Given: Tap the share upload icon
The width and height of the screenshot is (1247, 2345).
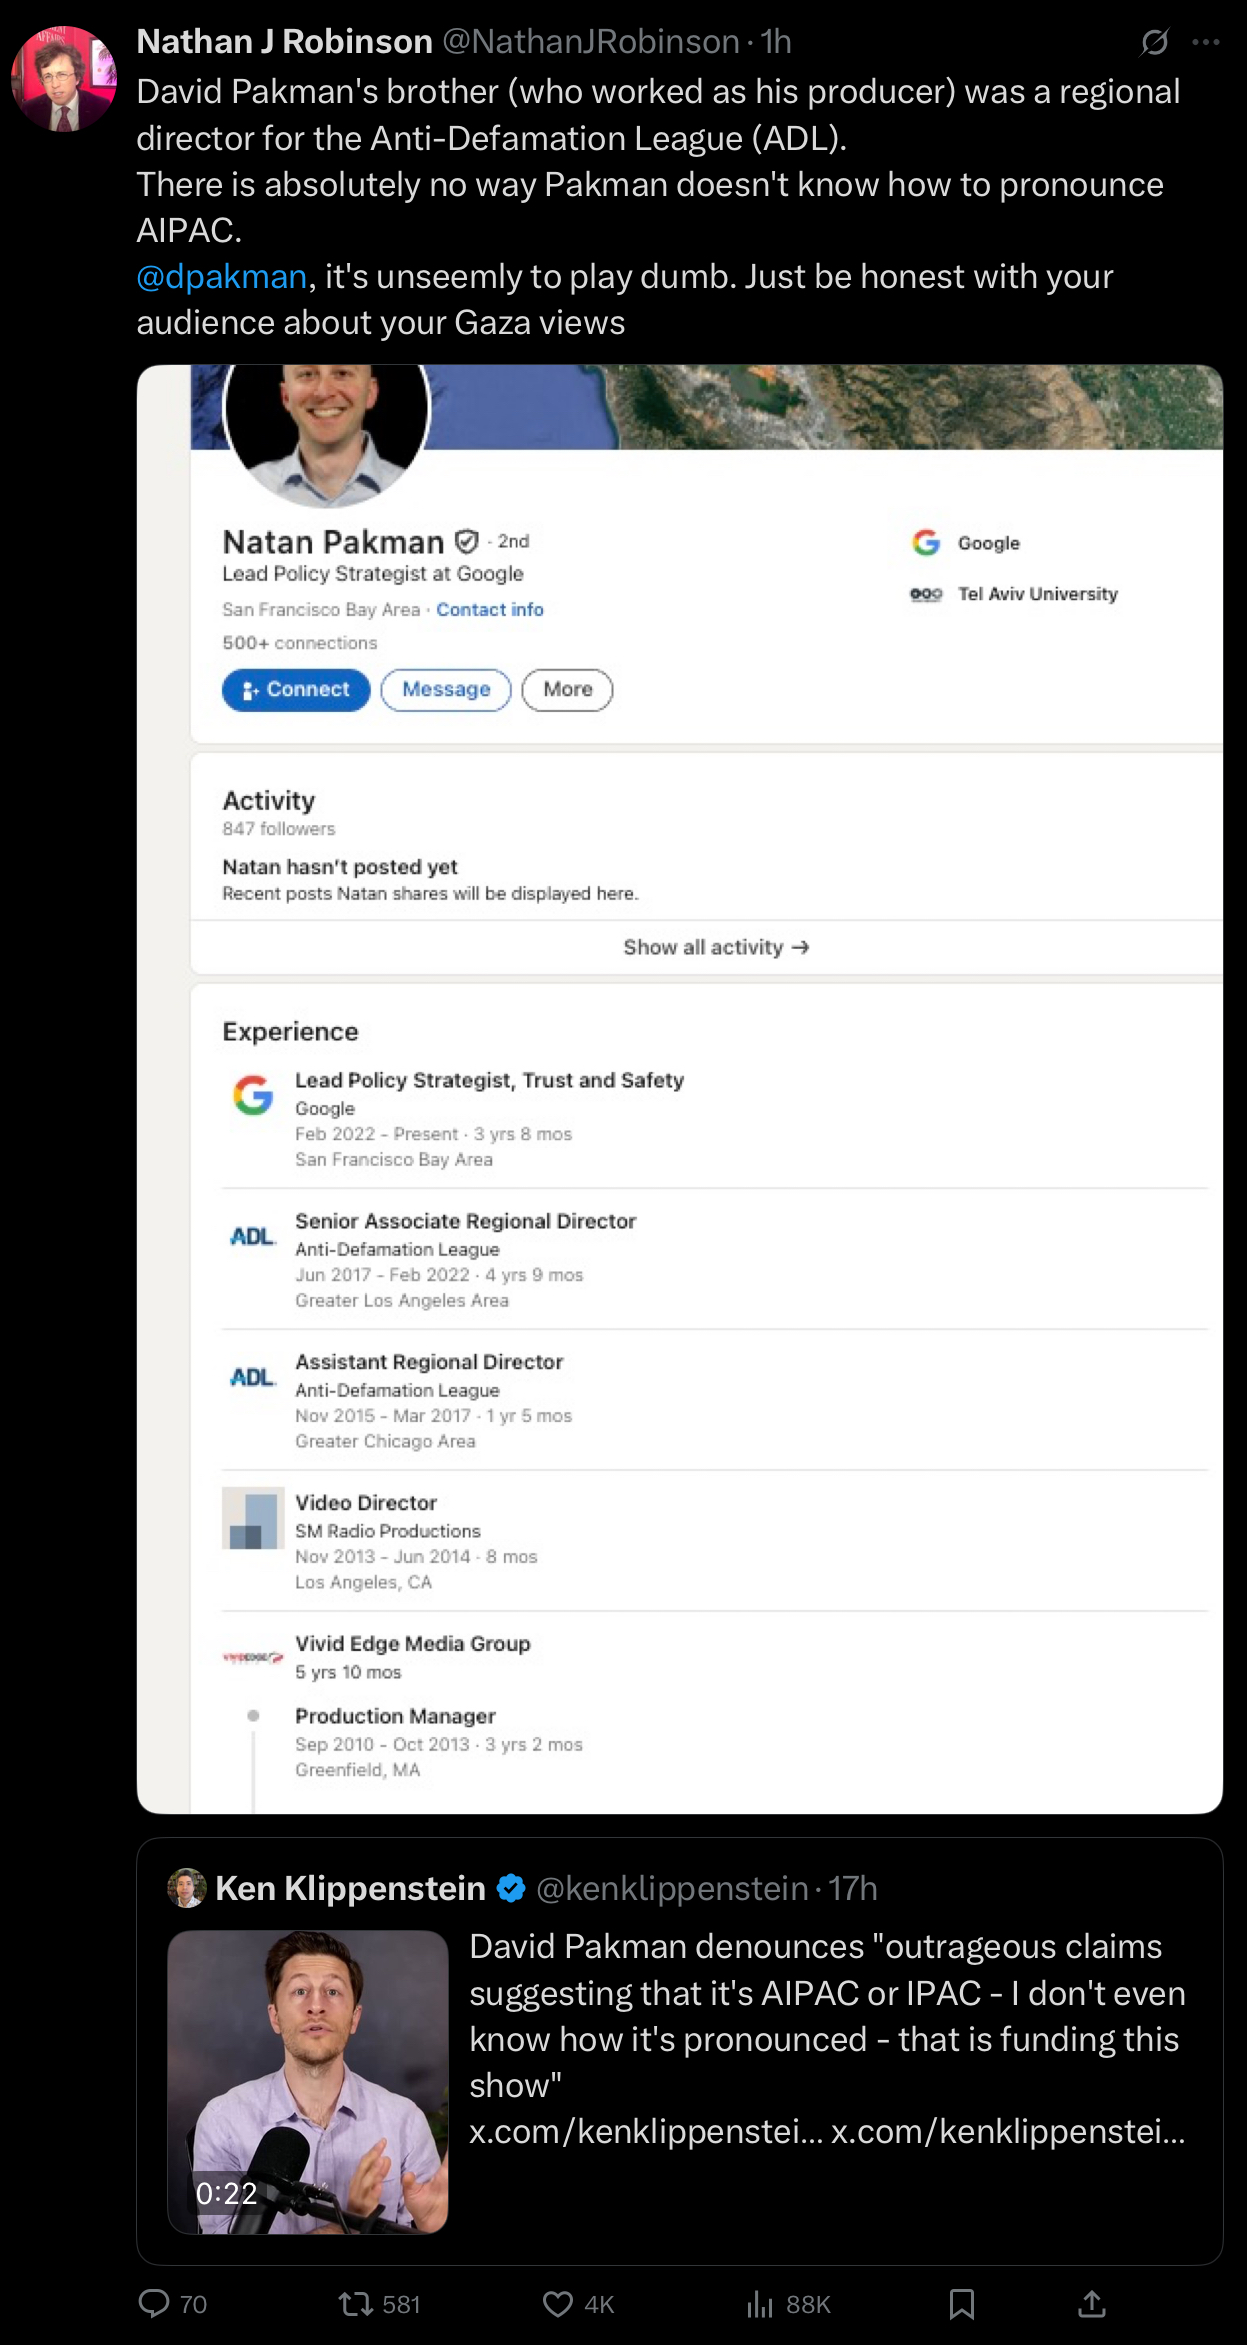Looking at the screenshot, I should [x=1092, y=2303].
